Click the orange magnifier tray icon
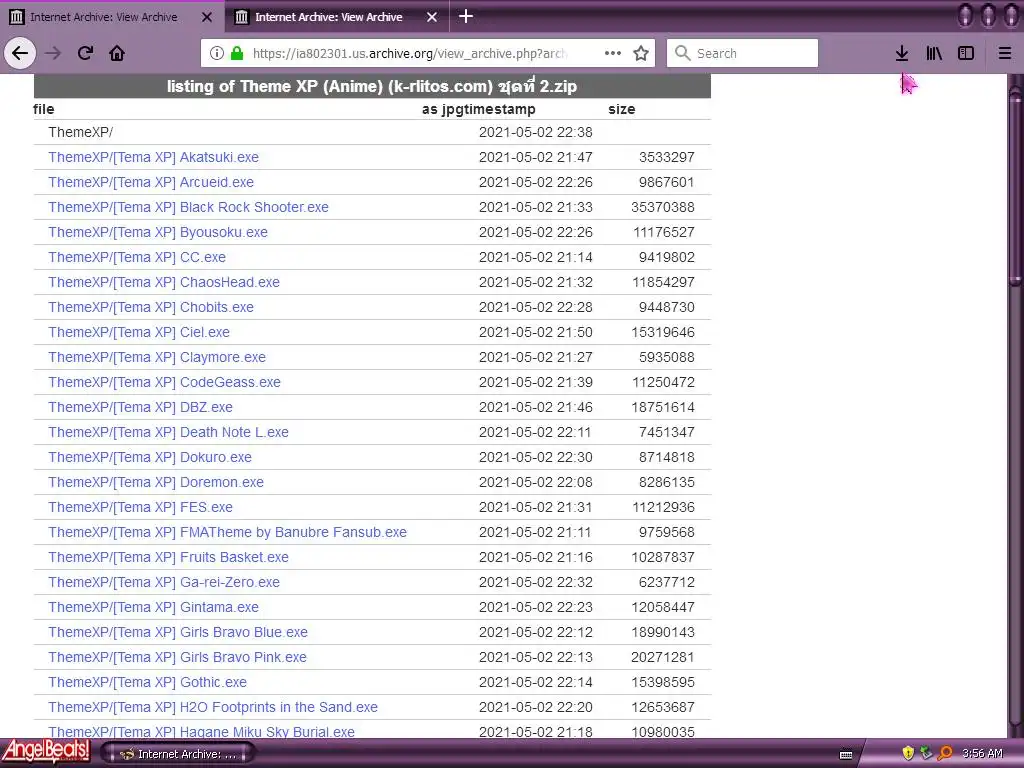Image resolution: width=1024 pixels, height=768 pixels. click(x=944, y=754)
